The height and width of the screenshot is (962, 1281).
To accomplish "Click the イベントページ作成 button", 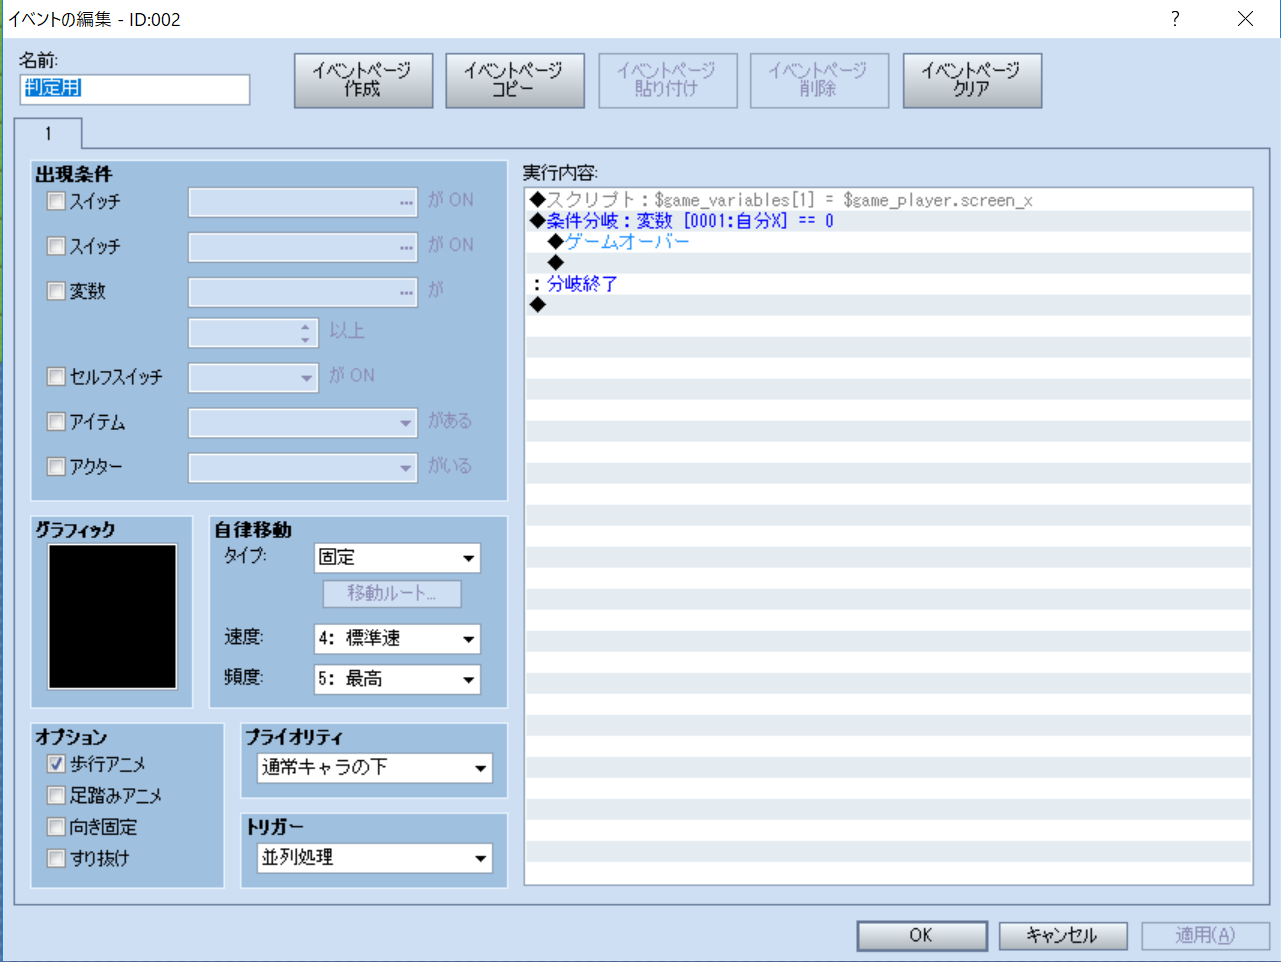I will click(363, 80).
